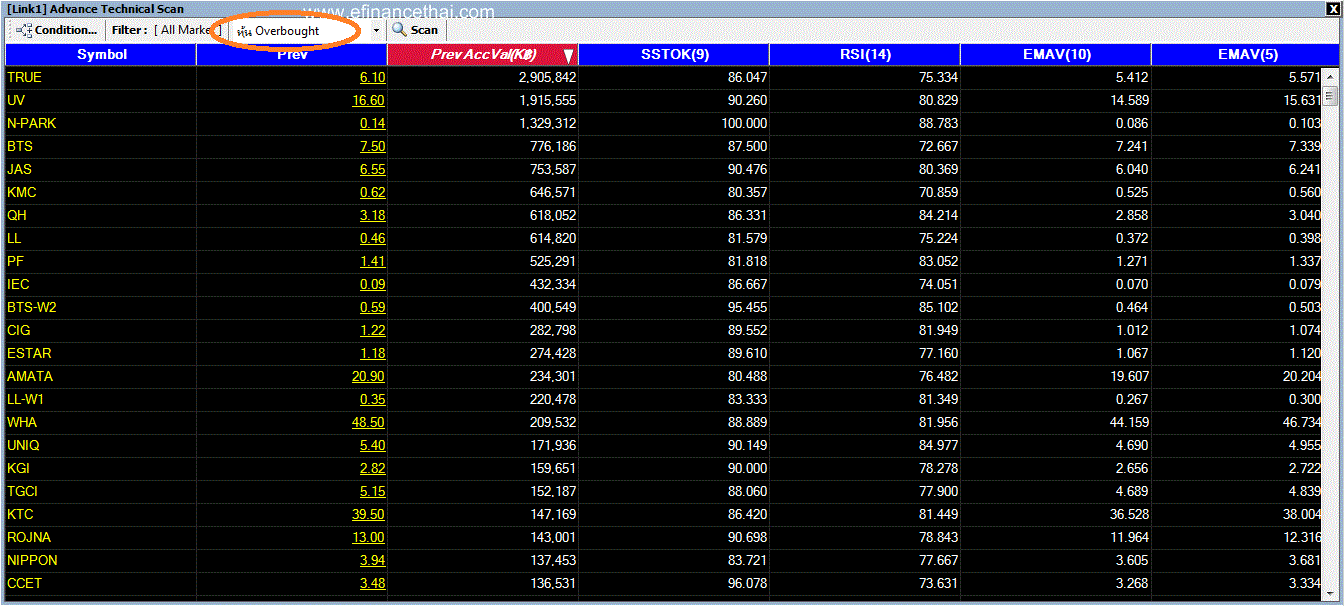This screenshot has height=606, width=1344.
Task: Click the vertical scrollbar thumb
Action: 1330,96
